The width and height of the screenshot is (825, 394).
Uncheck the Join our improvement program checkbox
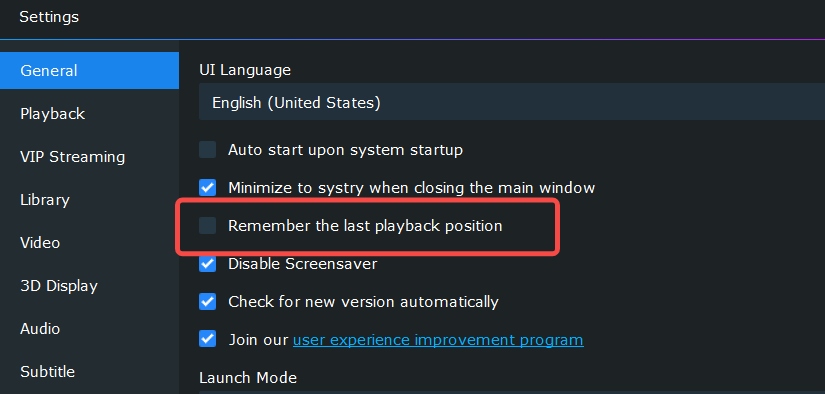(208, 339)
